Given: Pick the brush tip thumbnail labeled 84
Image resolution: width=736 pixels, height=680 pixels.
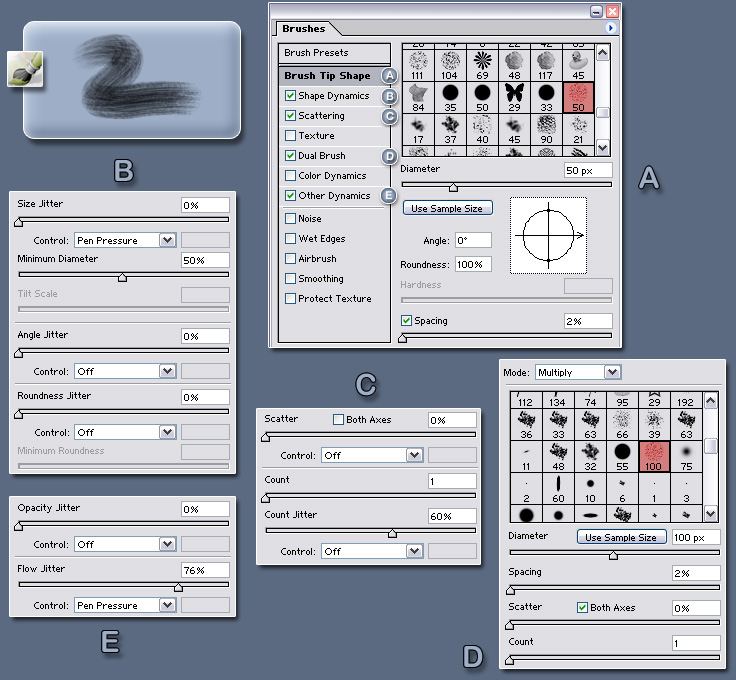Looking at the screenshot, I should click(x=419, y=100).
